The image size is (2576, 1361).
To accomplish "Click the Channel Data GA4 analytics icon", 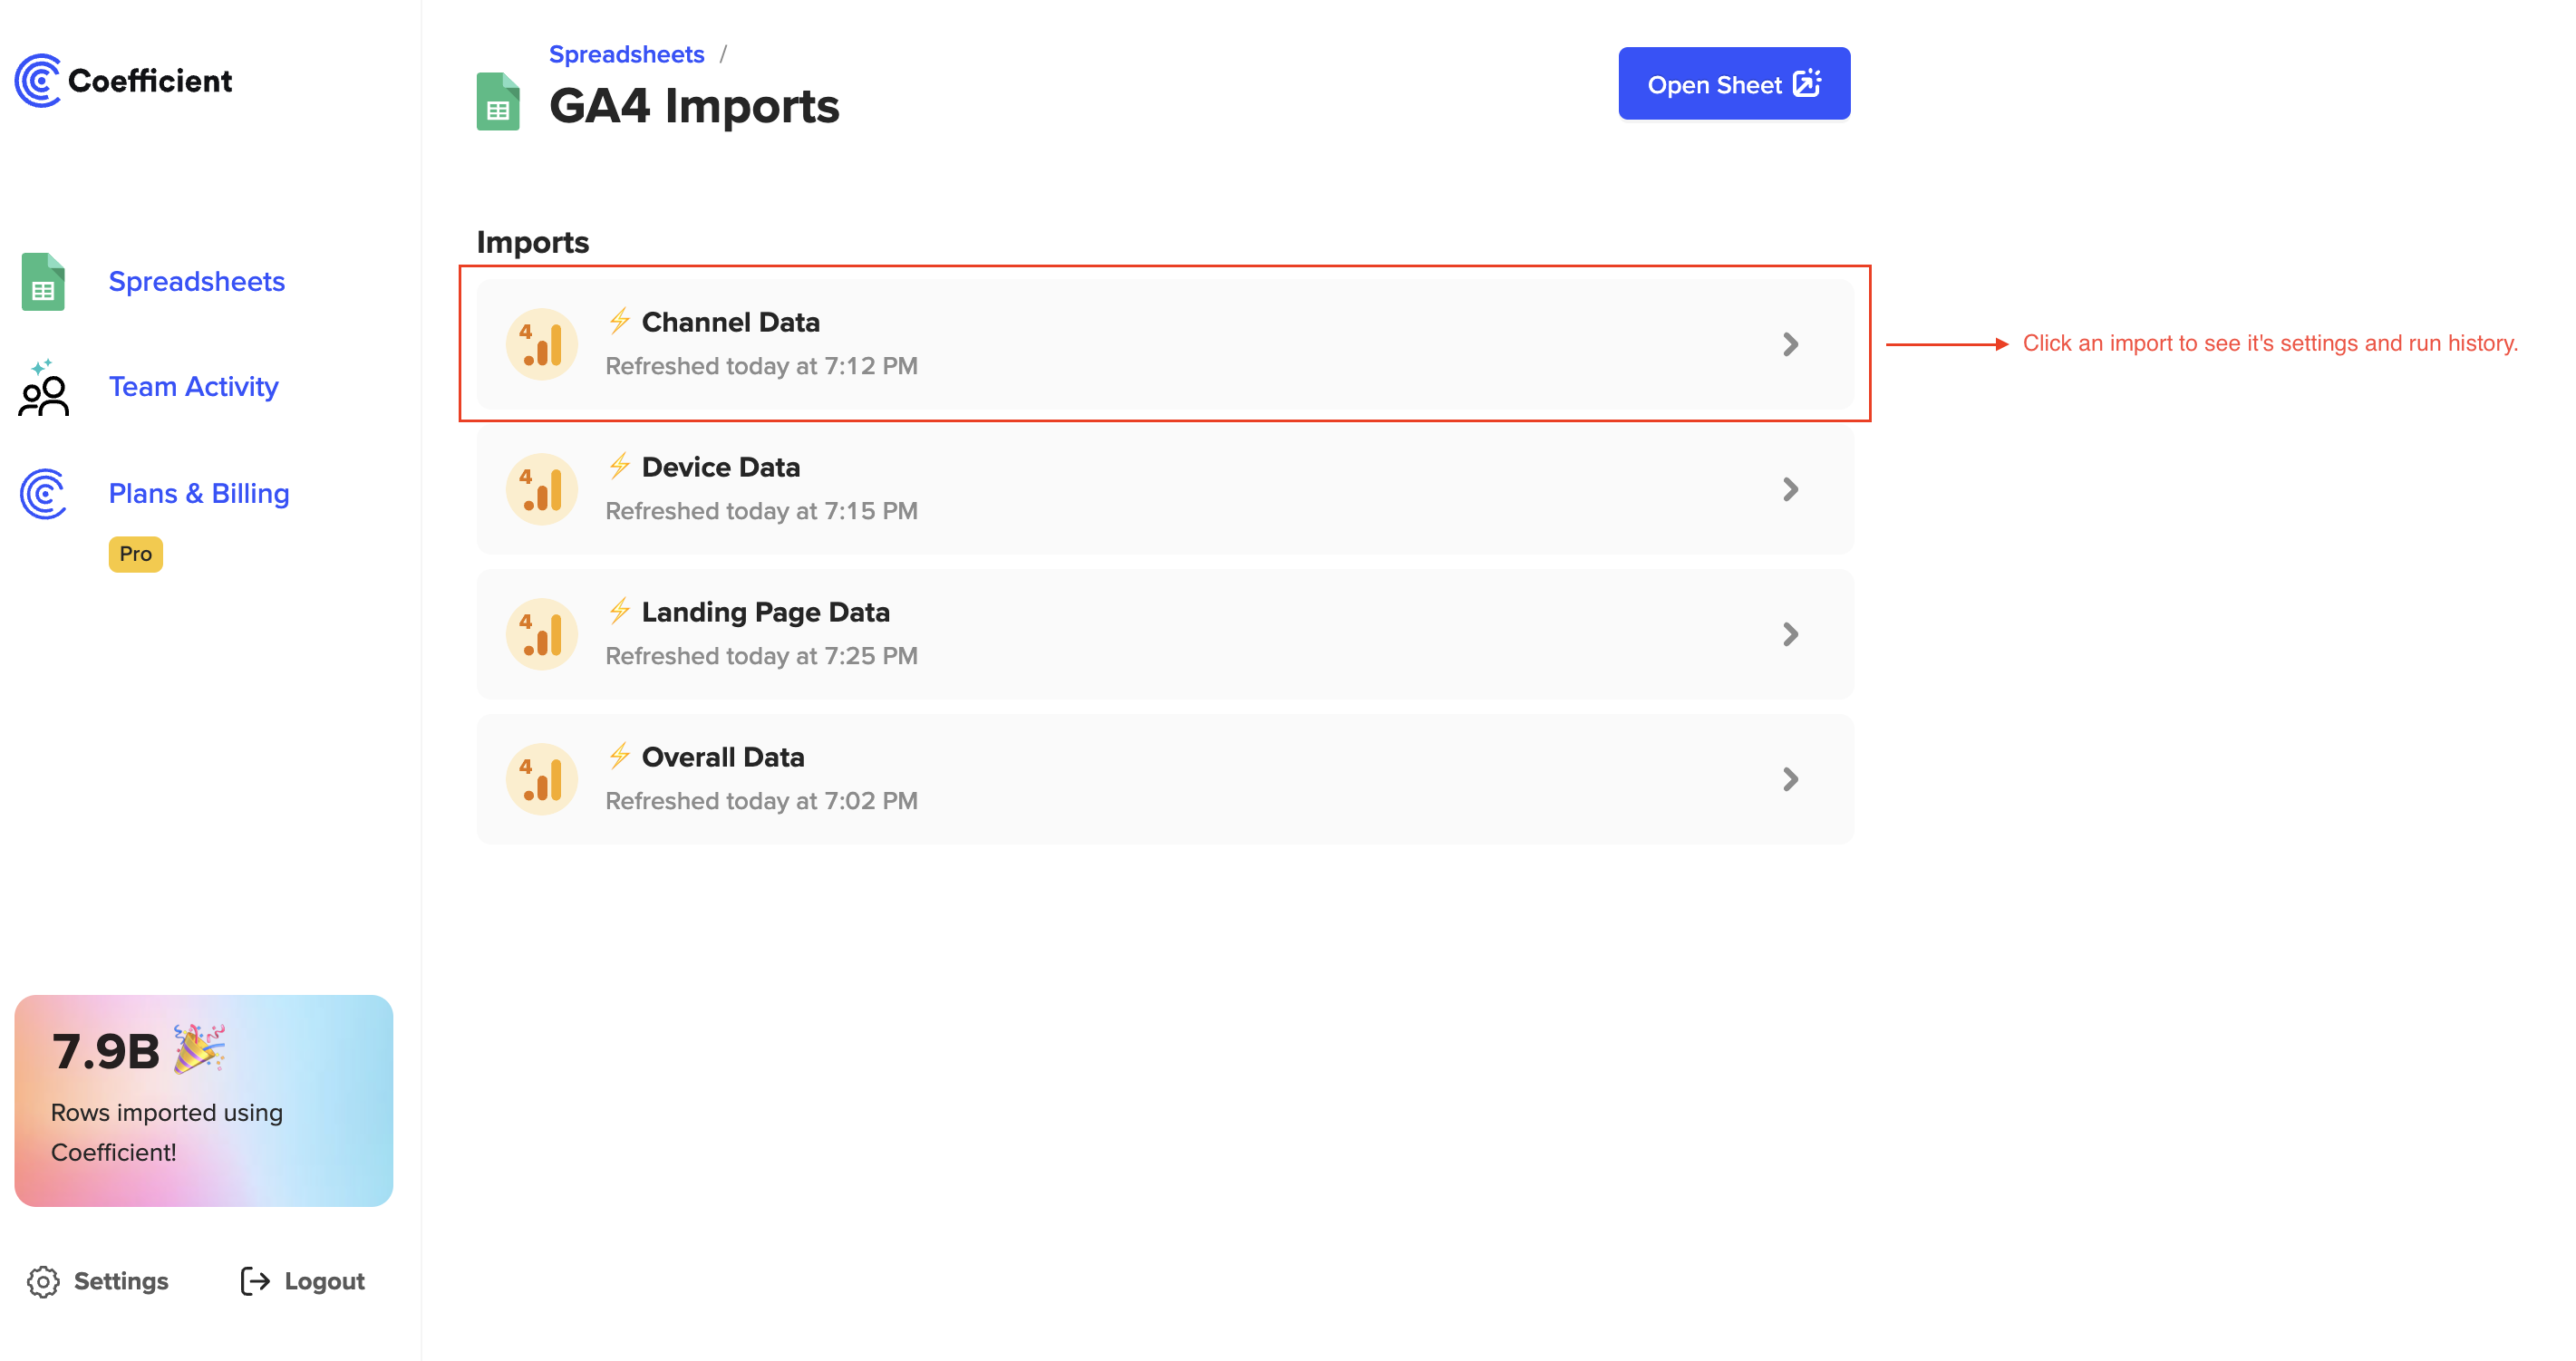I will pyautogui.click(x=541, y=344).
